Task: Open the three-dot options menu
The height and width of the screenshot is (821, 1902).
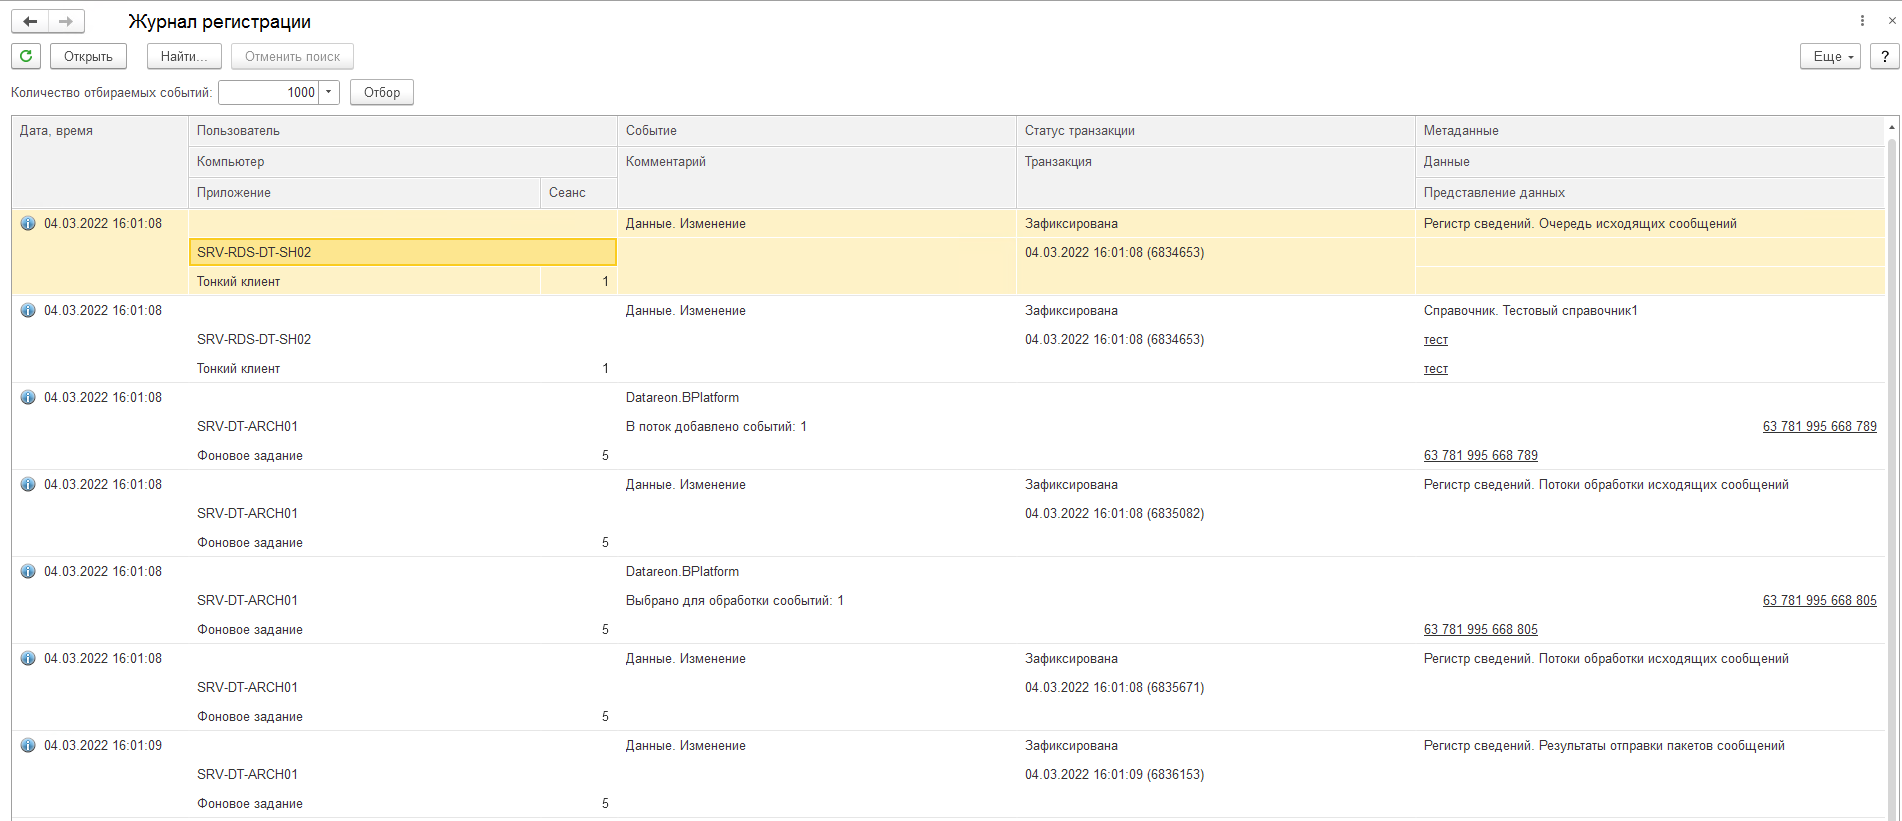Action: tap(1862, 21)
